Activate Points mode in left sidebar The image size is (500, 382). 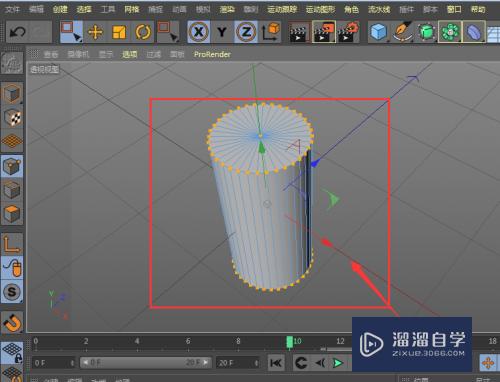[12, 166]
